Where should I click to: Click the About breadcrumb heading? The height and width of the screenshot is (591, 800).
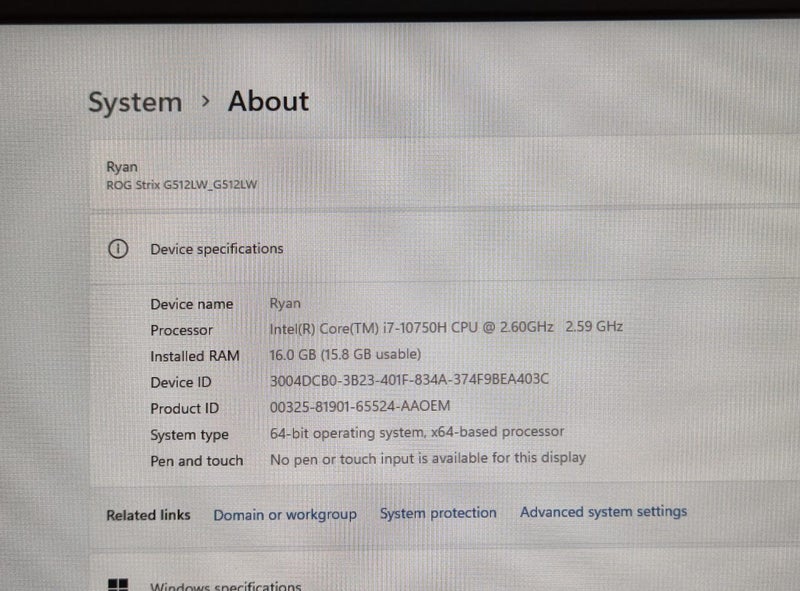[268, 101]
